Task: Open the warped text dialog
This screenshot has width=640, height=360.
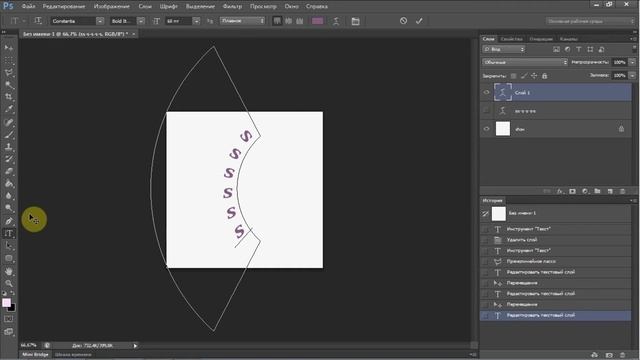Action: [x=336, y=21]
